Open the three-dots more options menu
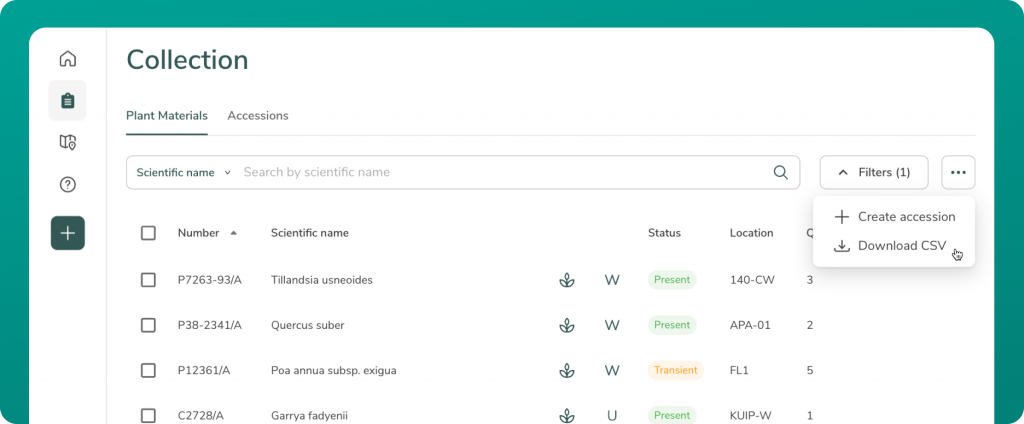The image size is (1024, 424). (958, 172)
